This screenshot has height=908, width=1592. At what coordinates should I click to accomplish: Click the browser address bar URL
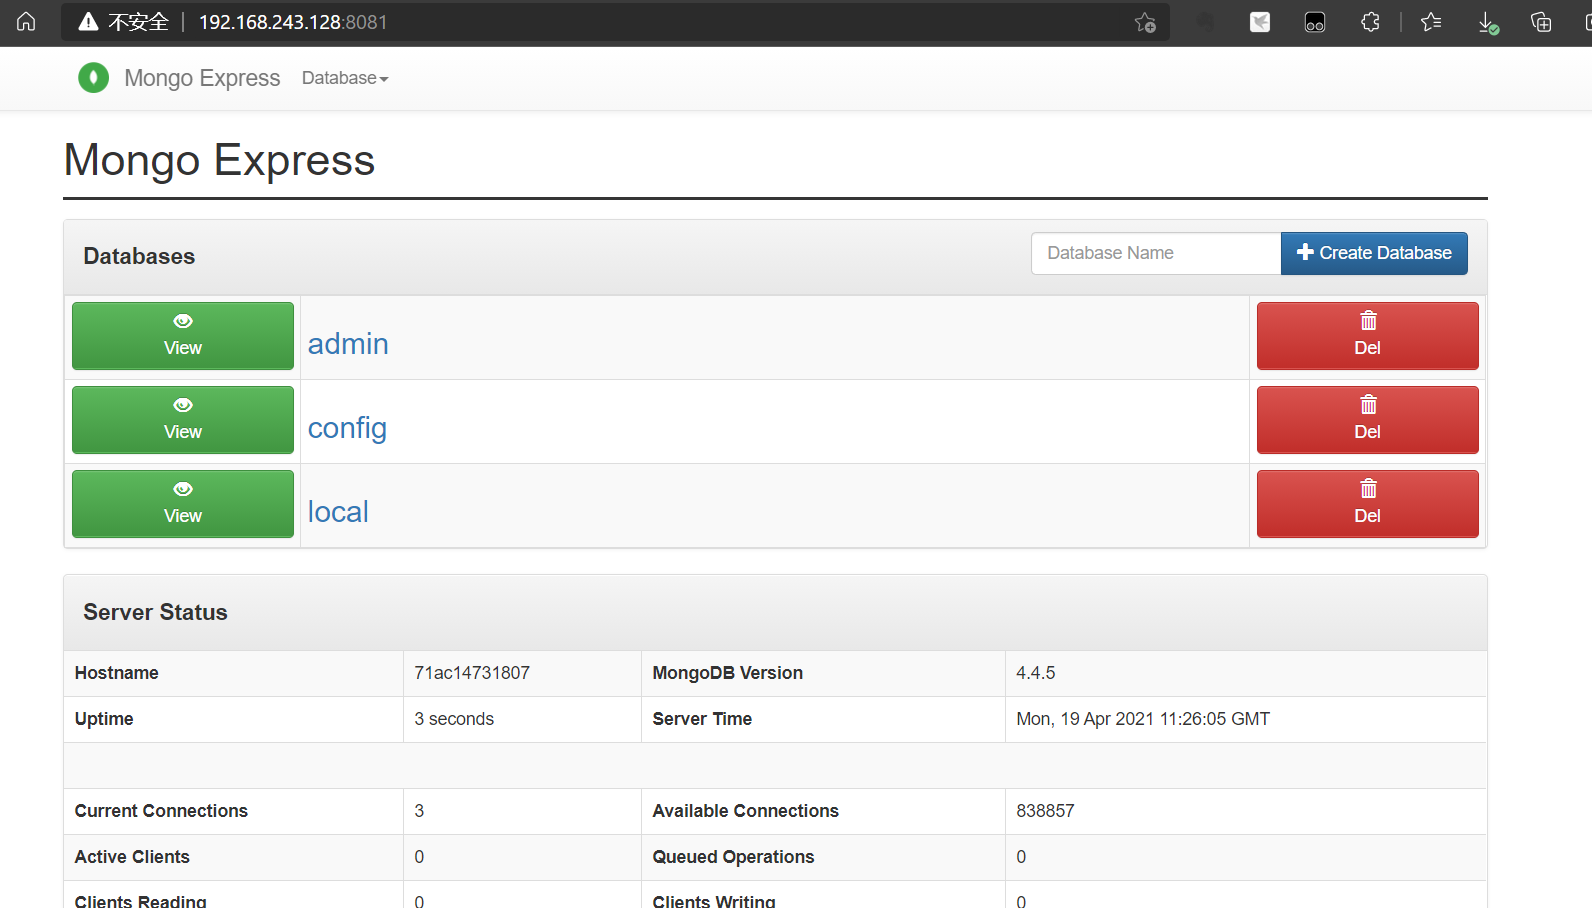pos(293,22)
